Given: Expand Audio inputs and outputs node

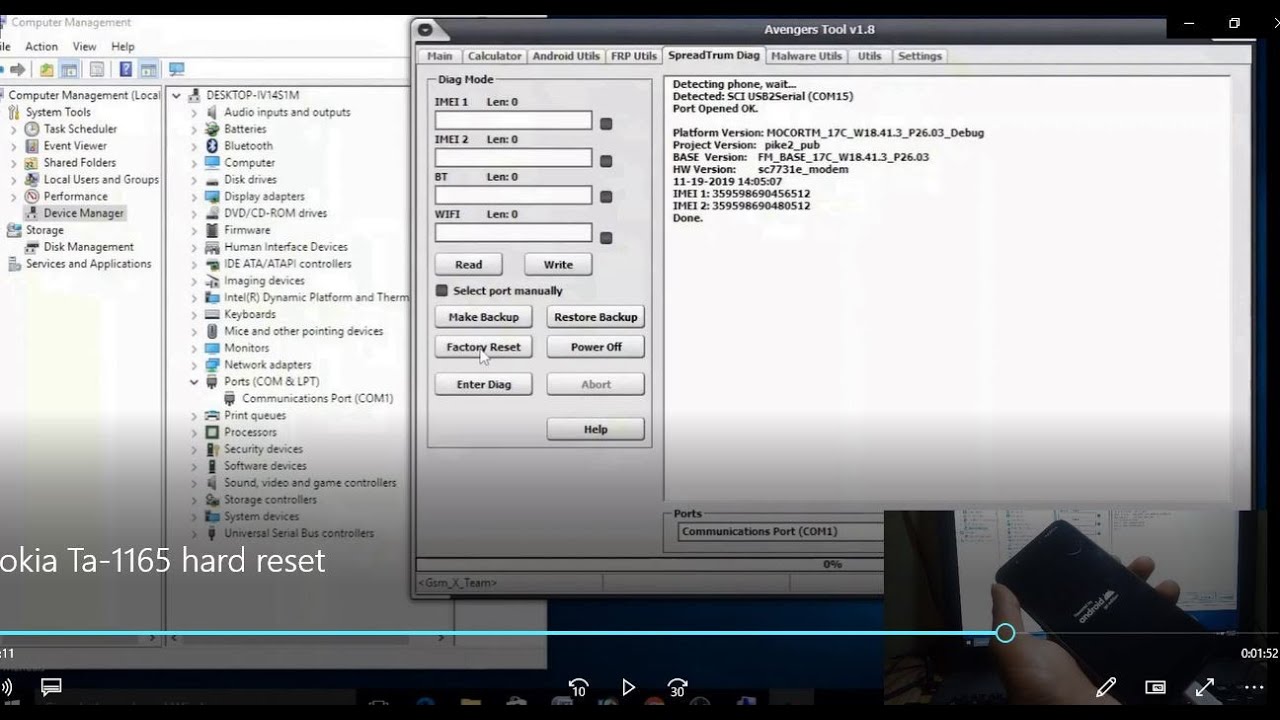Looking at the screenshot, I should (194, 113).
